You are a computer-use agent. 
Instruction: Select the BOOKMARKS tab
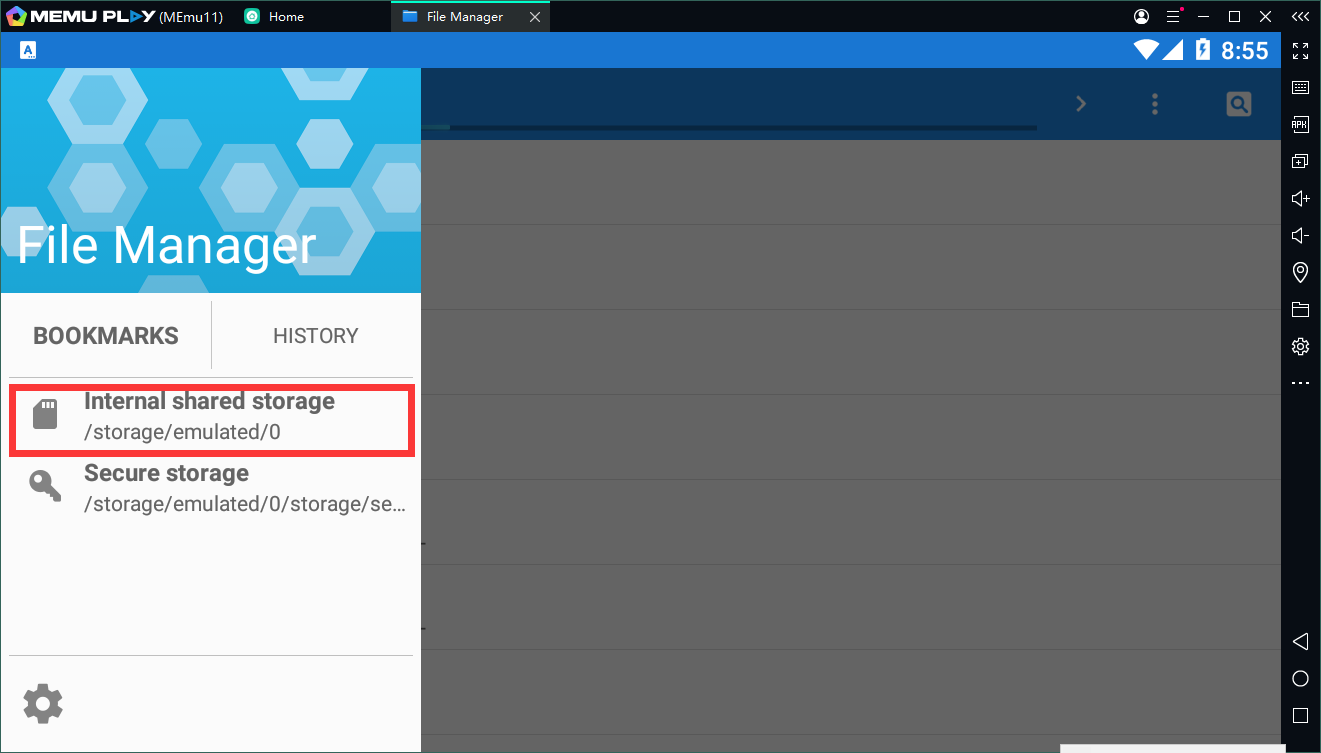(x=106, y=336)
